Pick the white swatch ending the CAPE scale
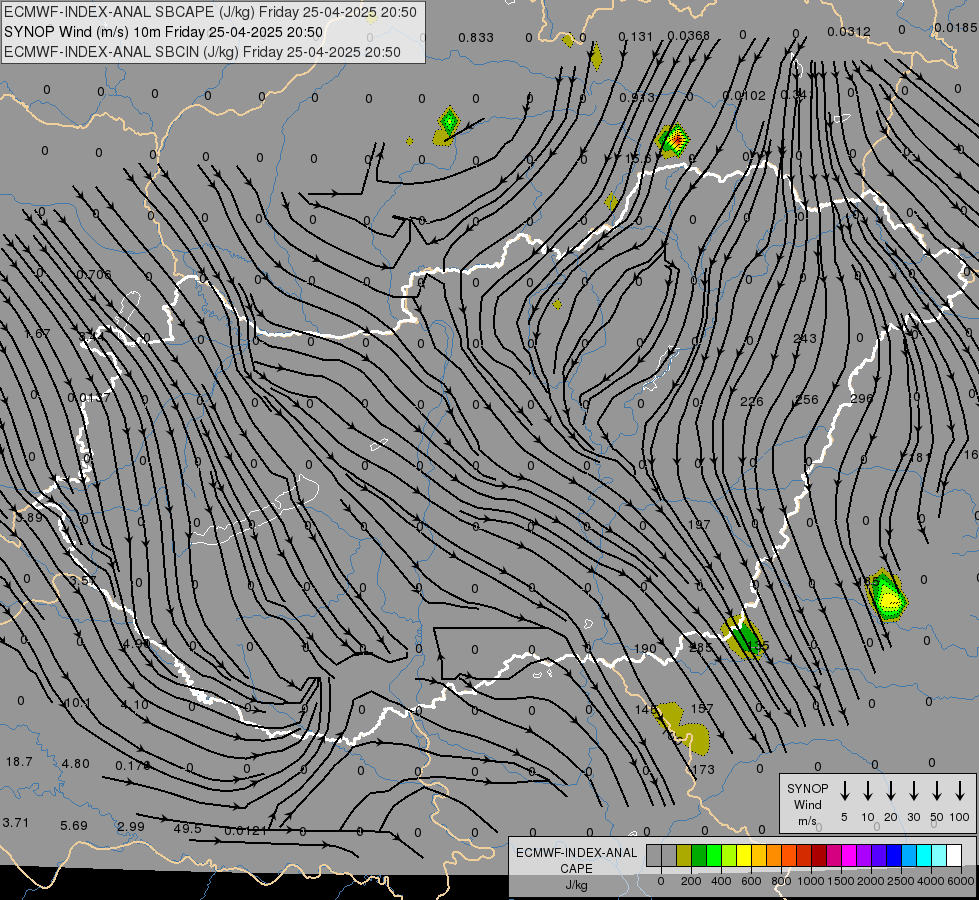The height and width of the screenshot is (900, 979). (x=954, y=856)
